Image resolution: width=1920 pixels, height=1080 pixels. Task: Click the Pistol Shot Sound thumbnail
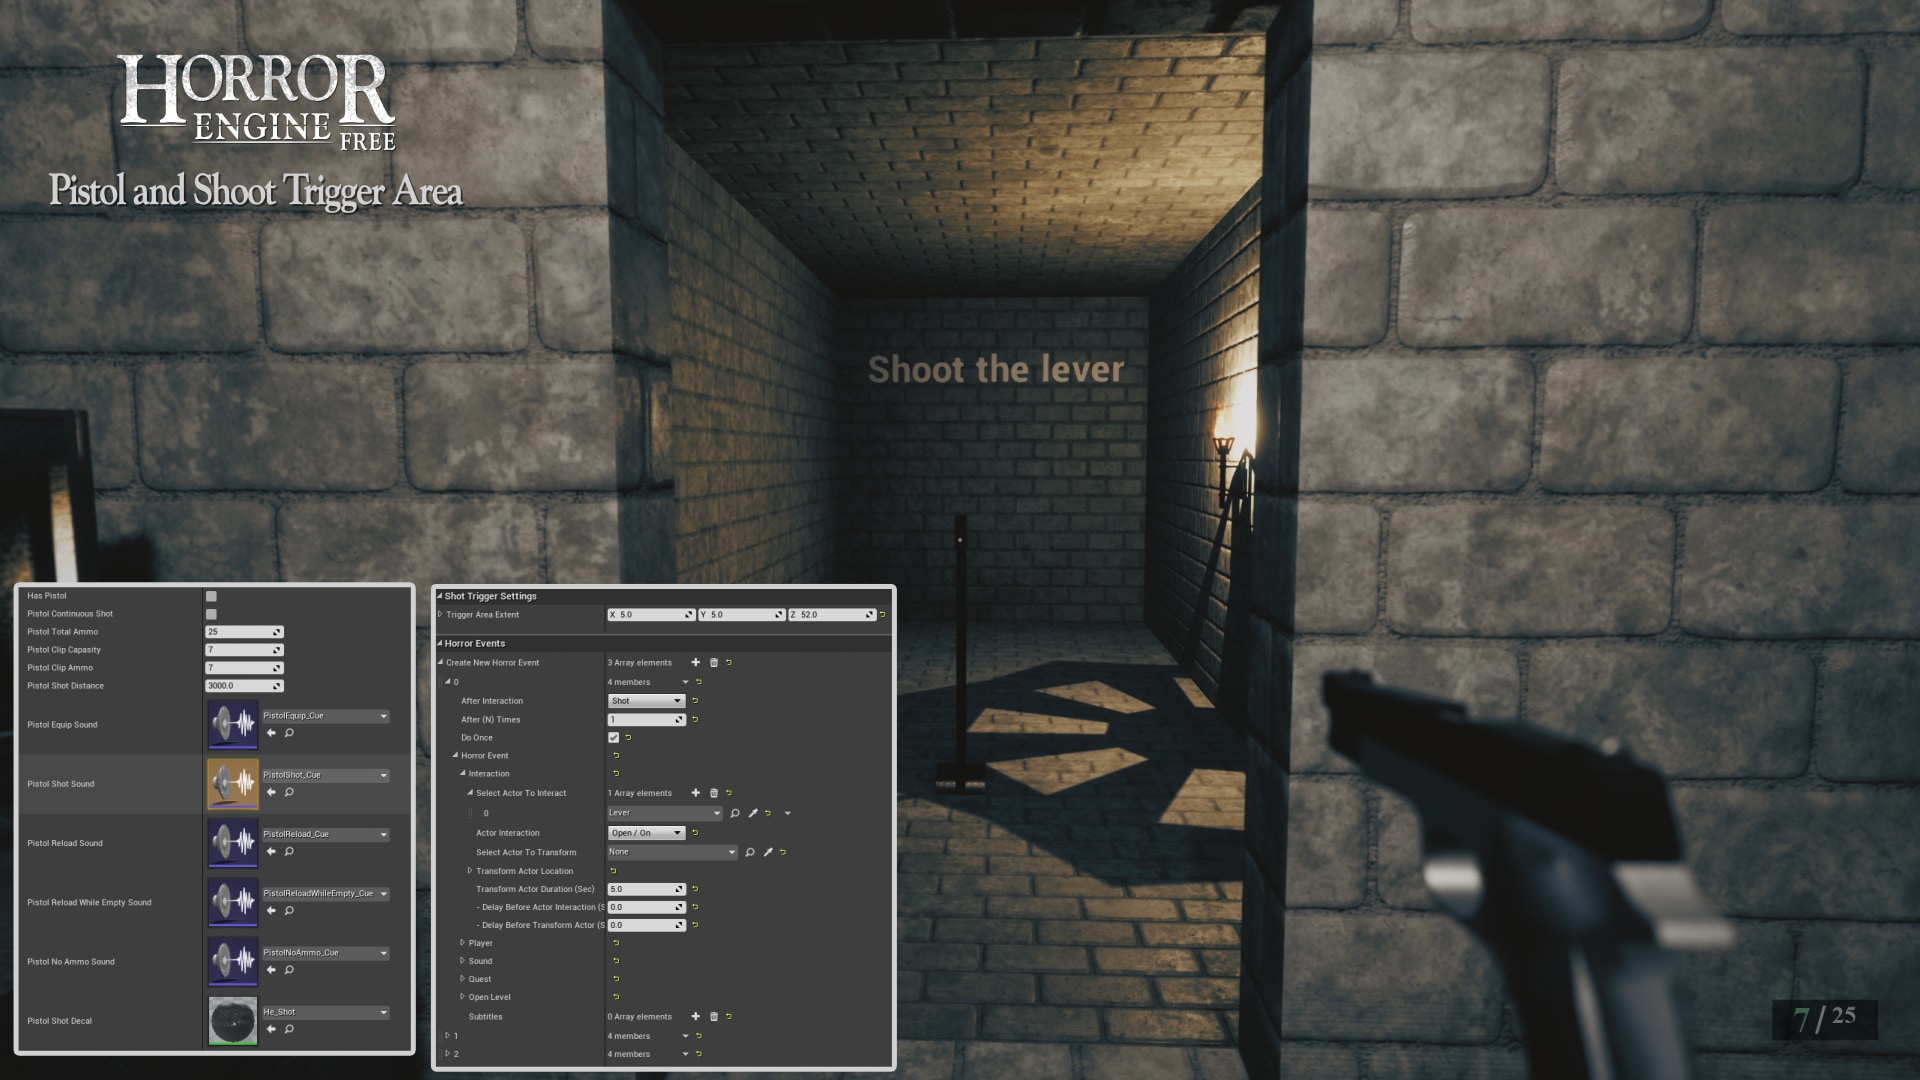[231, 783]
